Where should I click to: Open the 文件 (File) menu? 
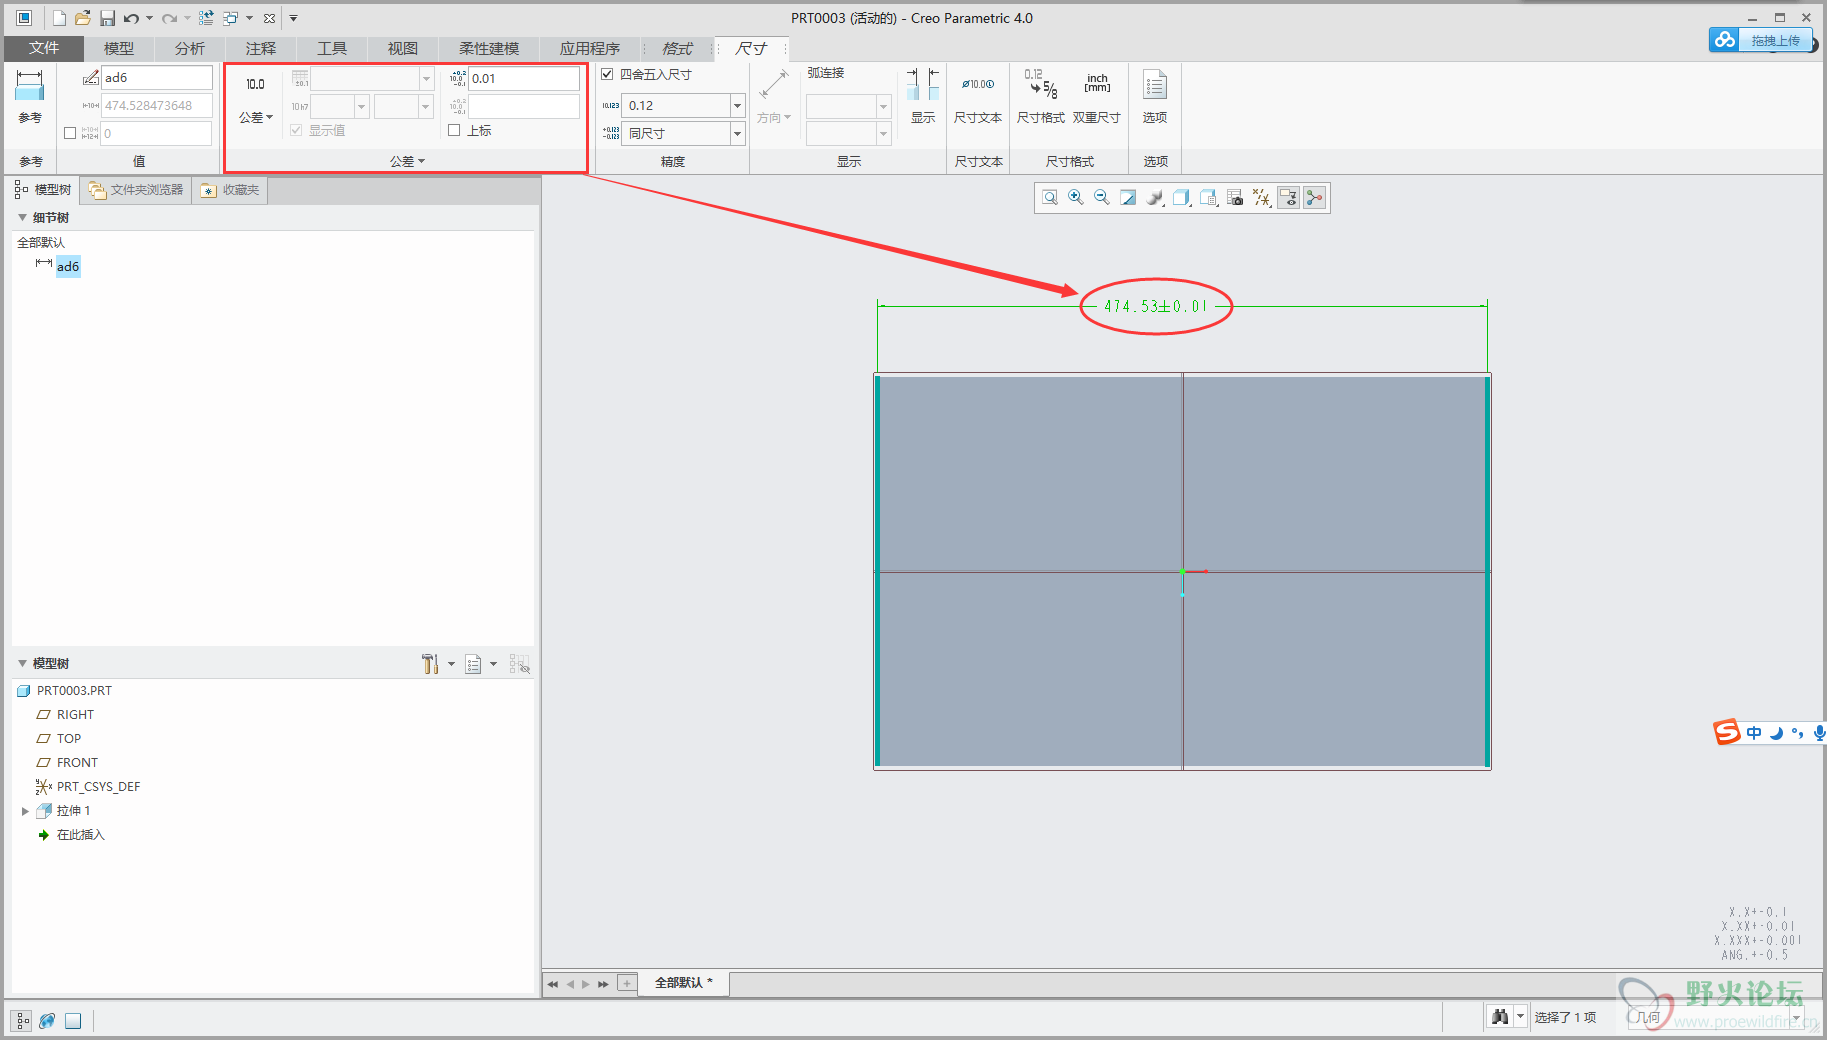point(44,48)
